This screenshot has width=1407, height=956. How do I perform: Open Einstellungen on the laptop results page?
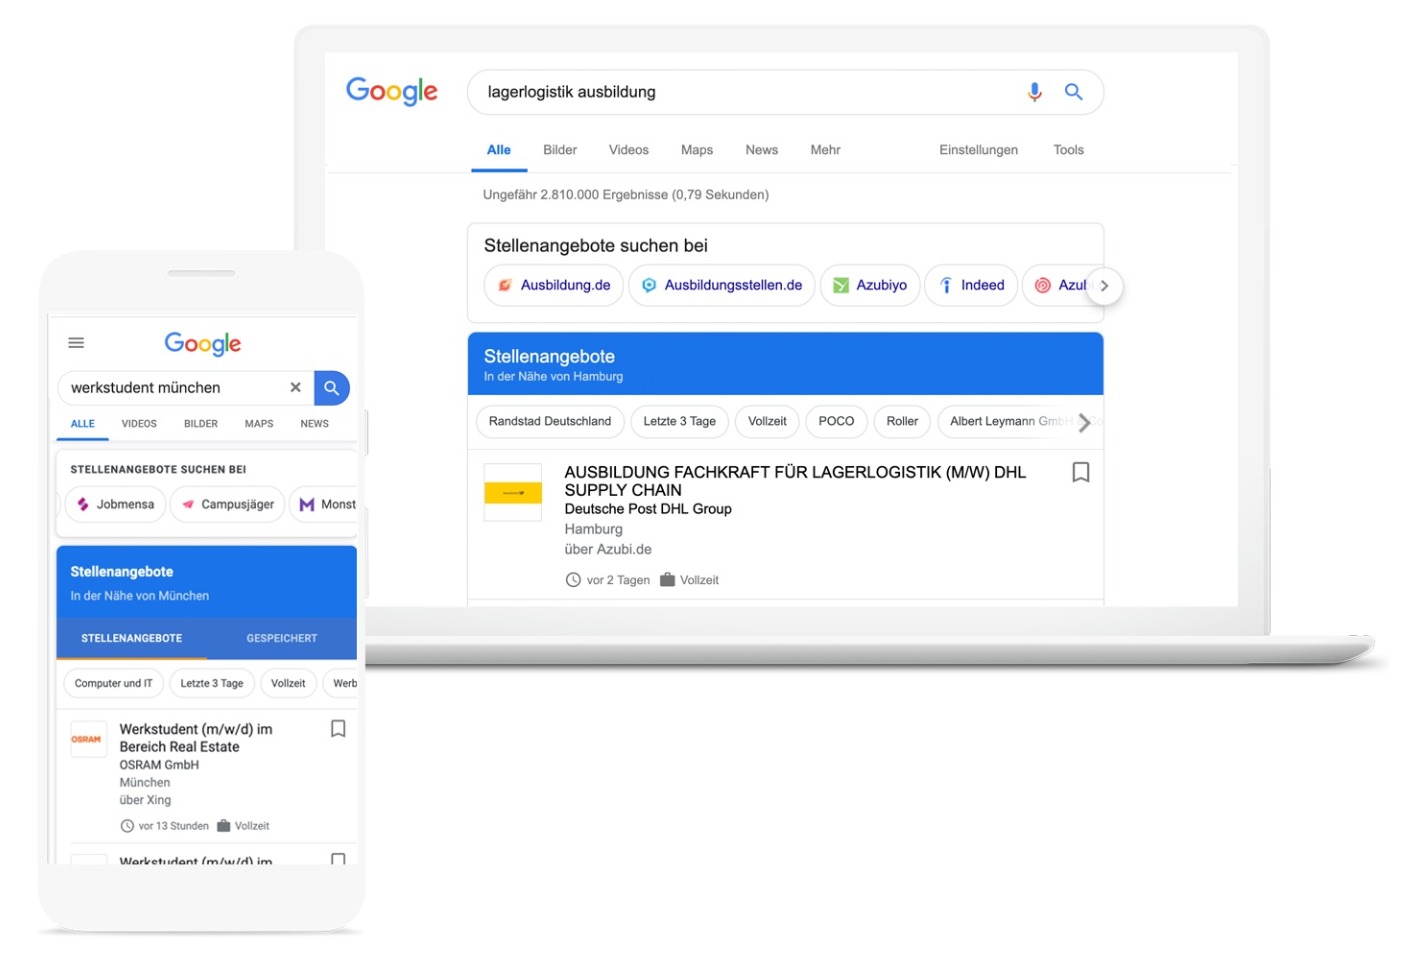[978, 150]
